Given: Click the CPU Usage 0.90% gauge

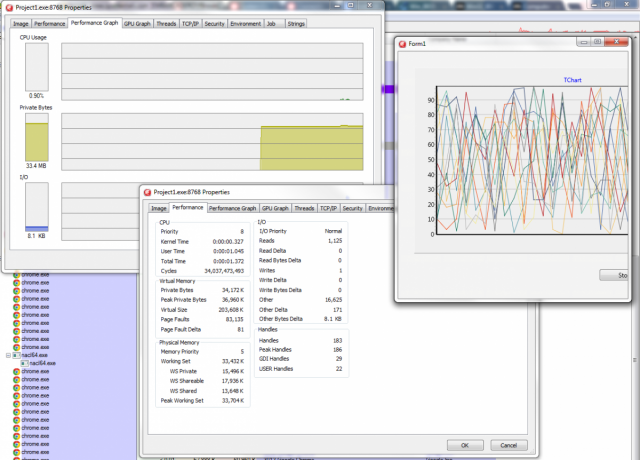Looking at the screenshot, I should coord(37,67).
